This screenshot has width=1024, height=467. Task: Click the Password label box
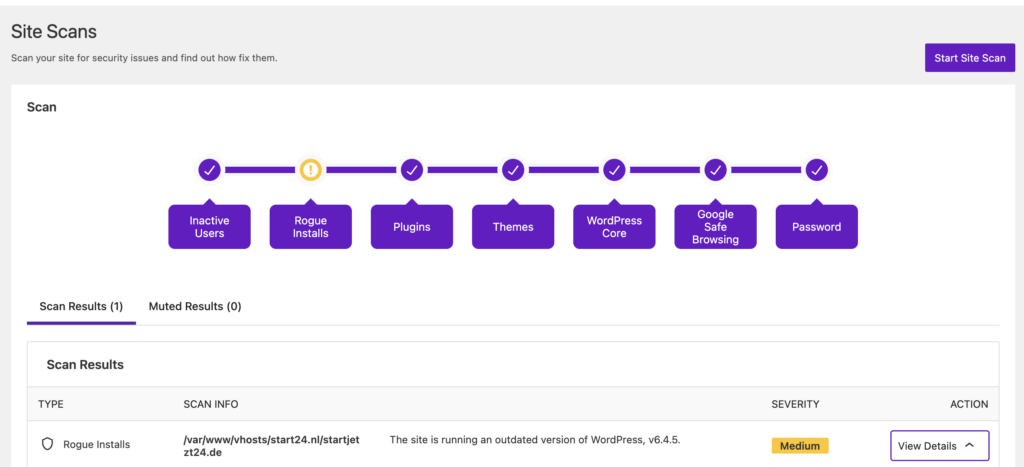tap(817, 227)
